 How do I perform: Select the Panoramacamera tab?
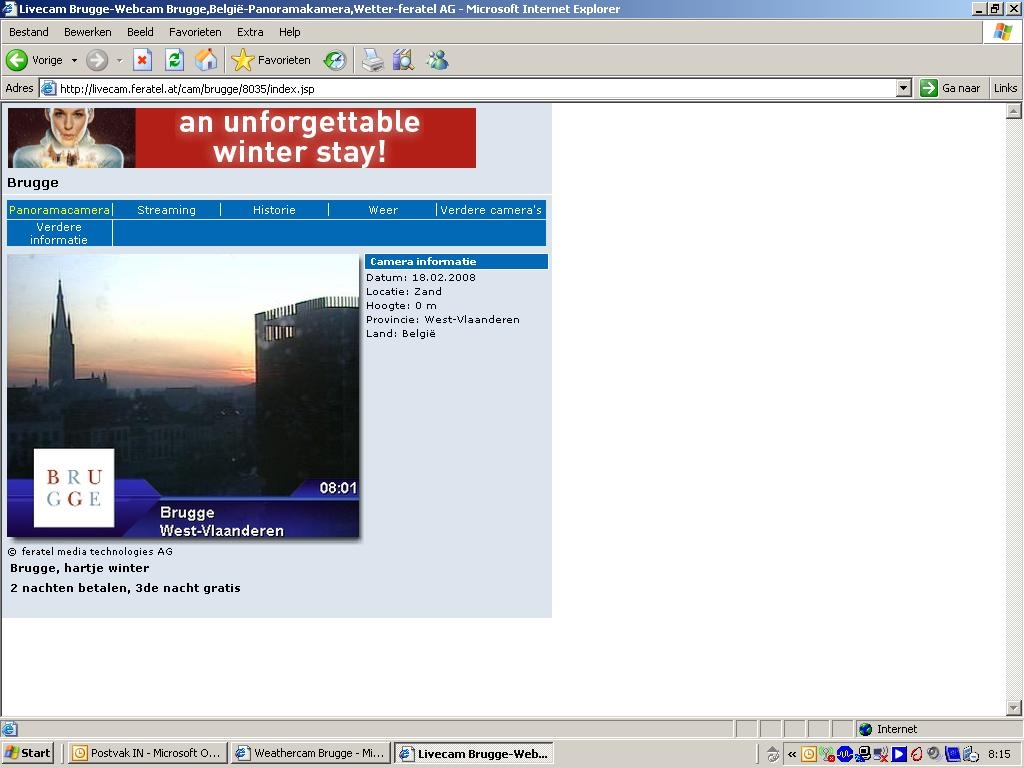(59, 210)
